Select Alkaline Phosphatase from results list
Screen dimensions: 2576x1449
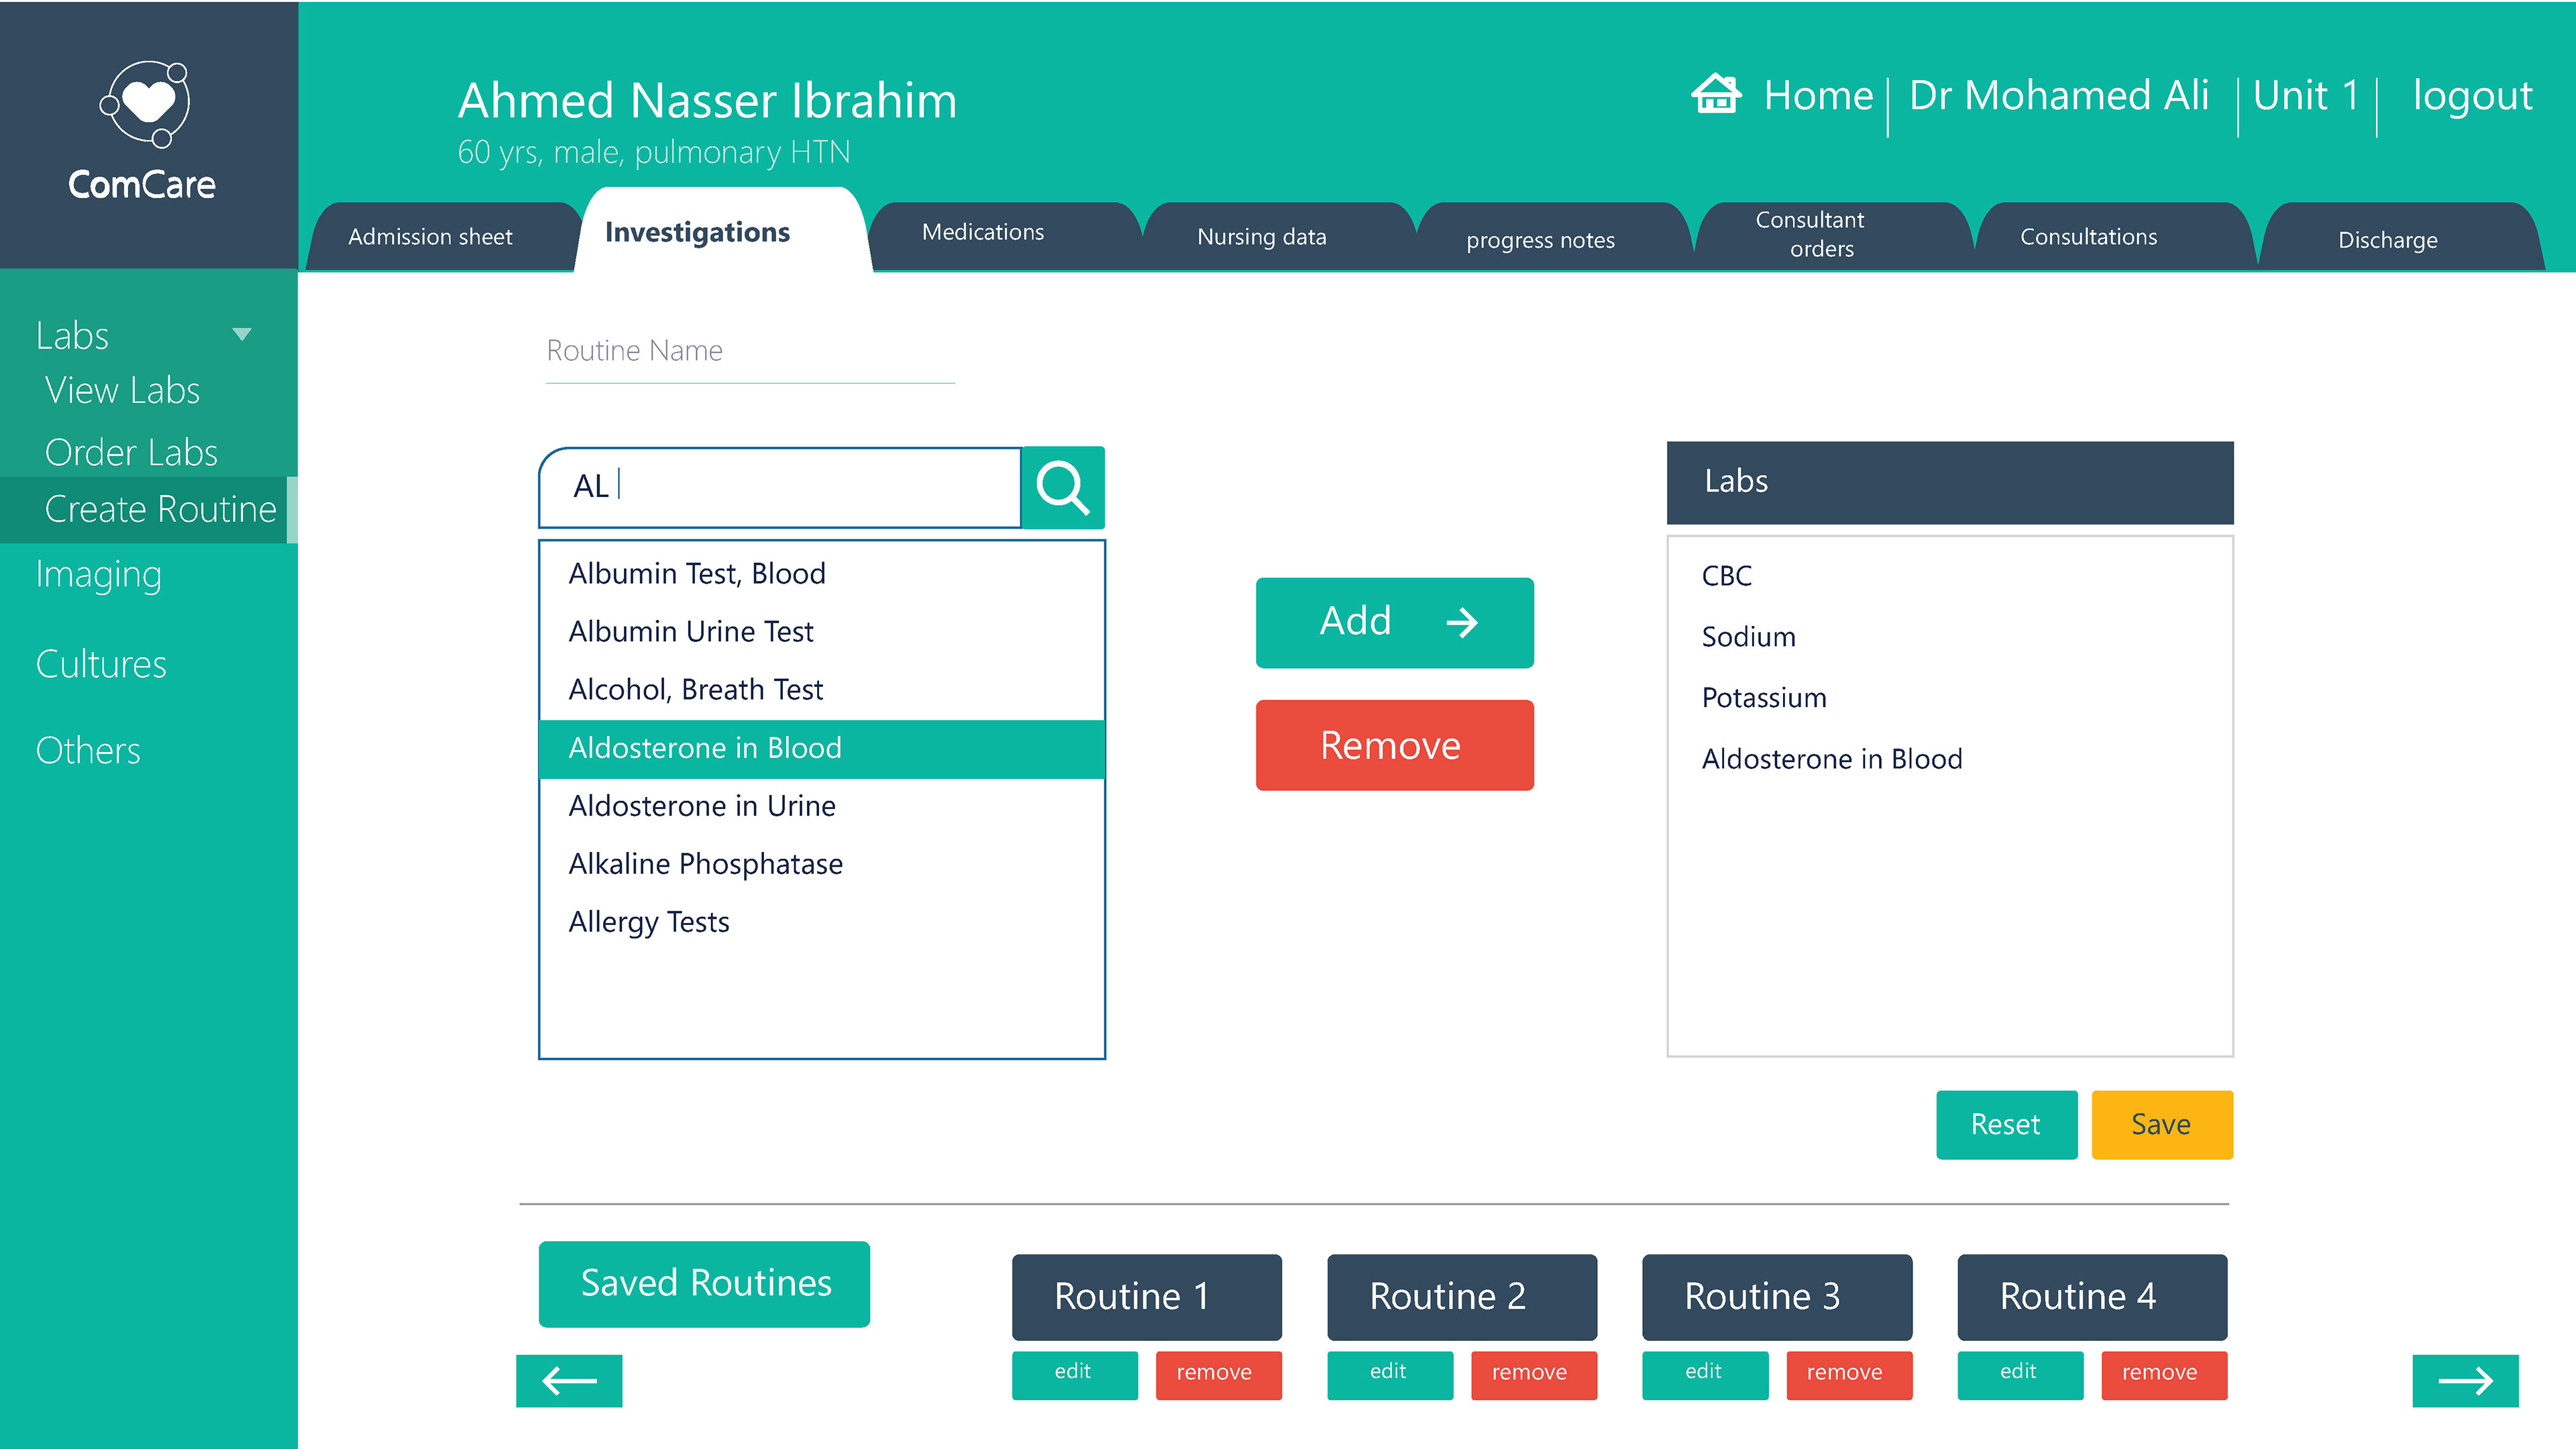[x=705, y=864]
